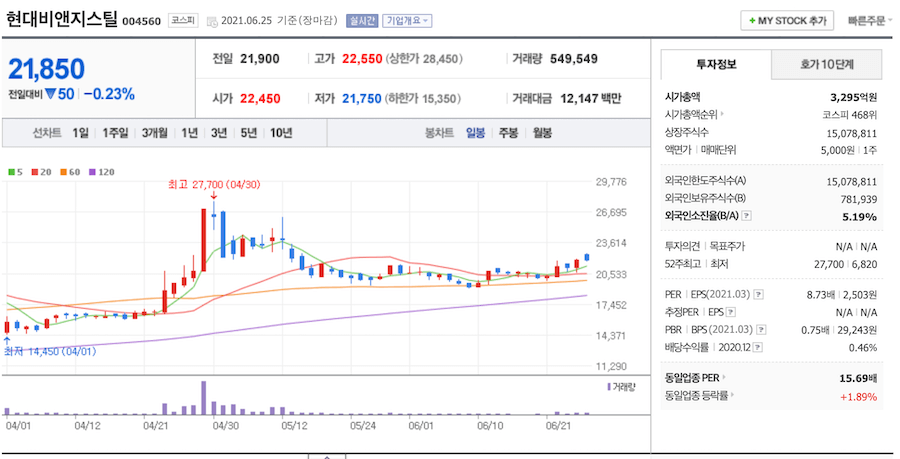The height and width of the screenshot is (459, 900).
Task: Click the MY STOCK 추가 button
Action: click(787, 21)
